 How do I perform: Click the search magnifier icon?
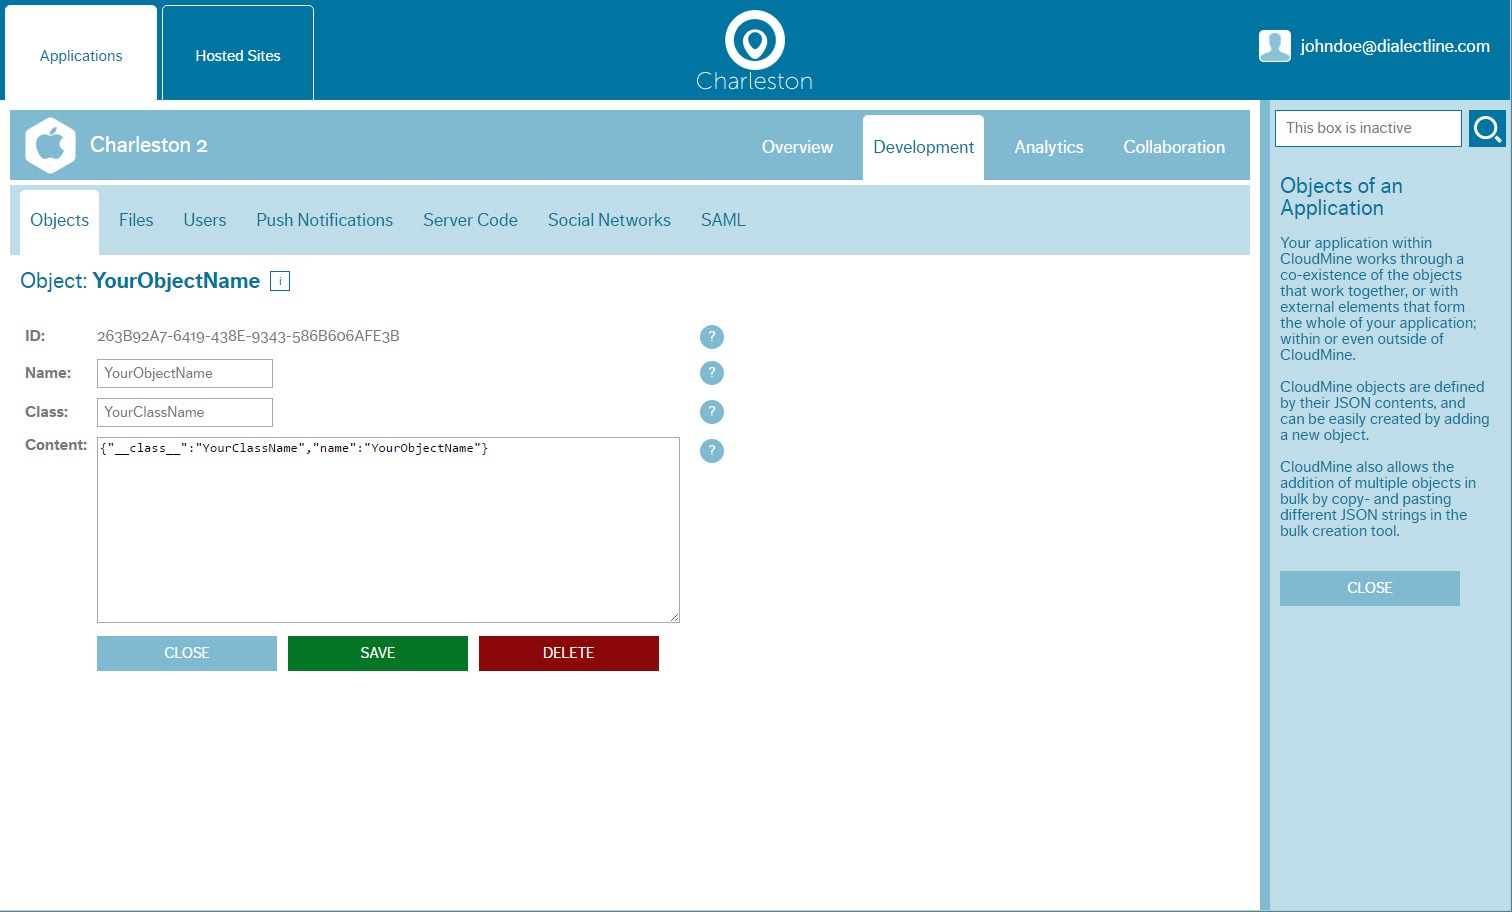click(1487, 128)
